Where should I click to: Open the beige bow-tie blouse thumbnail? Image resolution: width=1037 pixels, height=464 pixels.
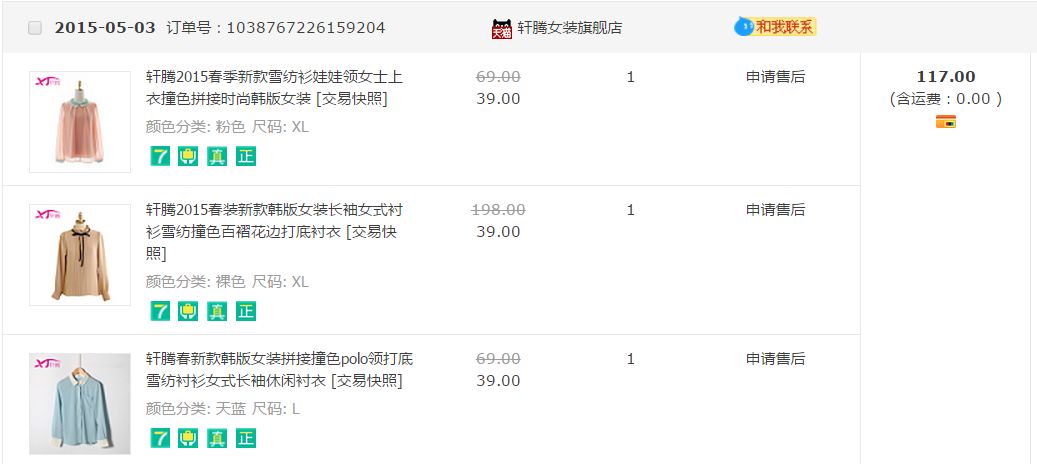tap(80, 254)
